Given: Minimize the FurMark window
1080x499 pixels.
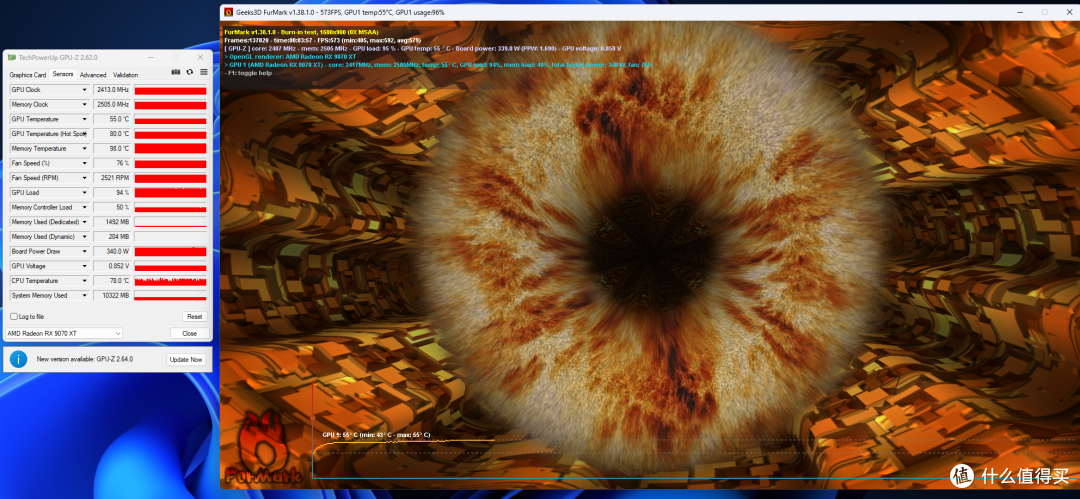Looking at the screenshot, I should pos(1022,12).
